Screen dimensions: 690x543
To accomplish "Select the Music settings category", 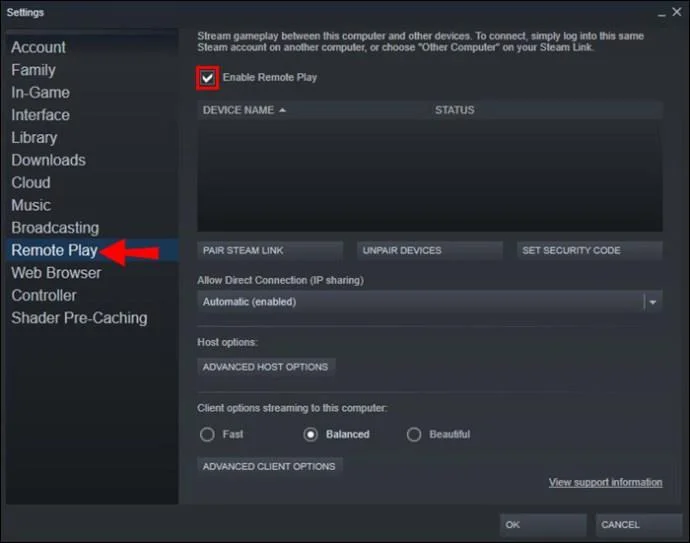I will [31, 205].
